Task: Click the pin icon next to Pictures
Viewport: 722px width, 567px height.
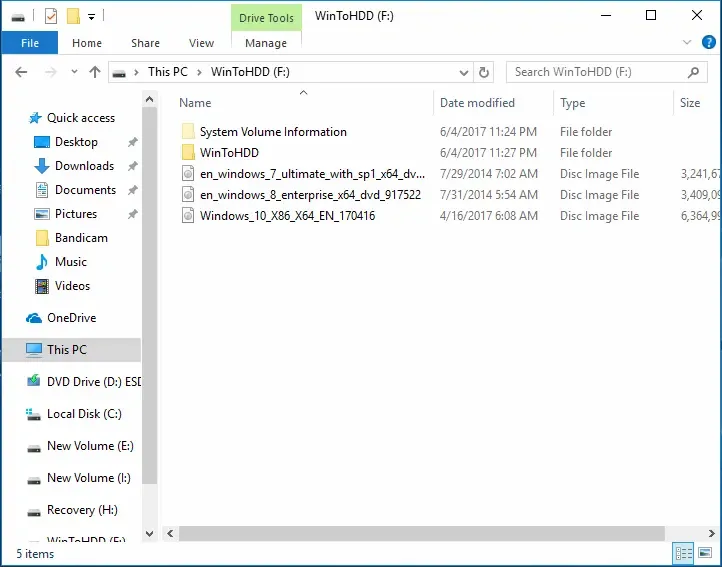Action: point(133,214)
